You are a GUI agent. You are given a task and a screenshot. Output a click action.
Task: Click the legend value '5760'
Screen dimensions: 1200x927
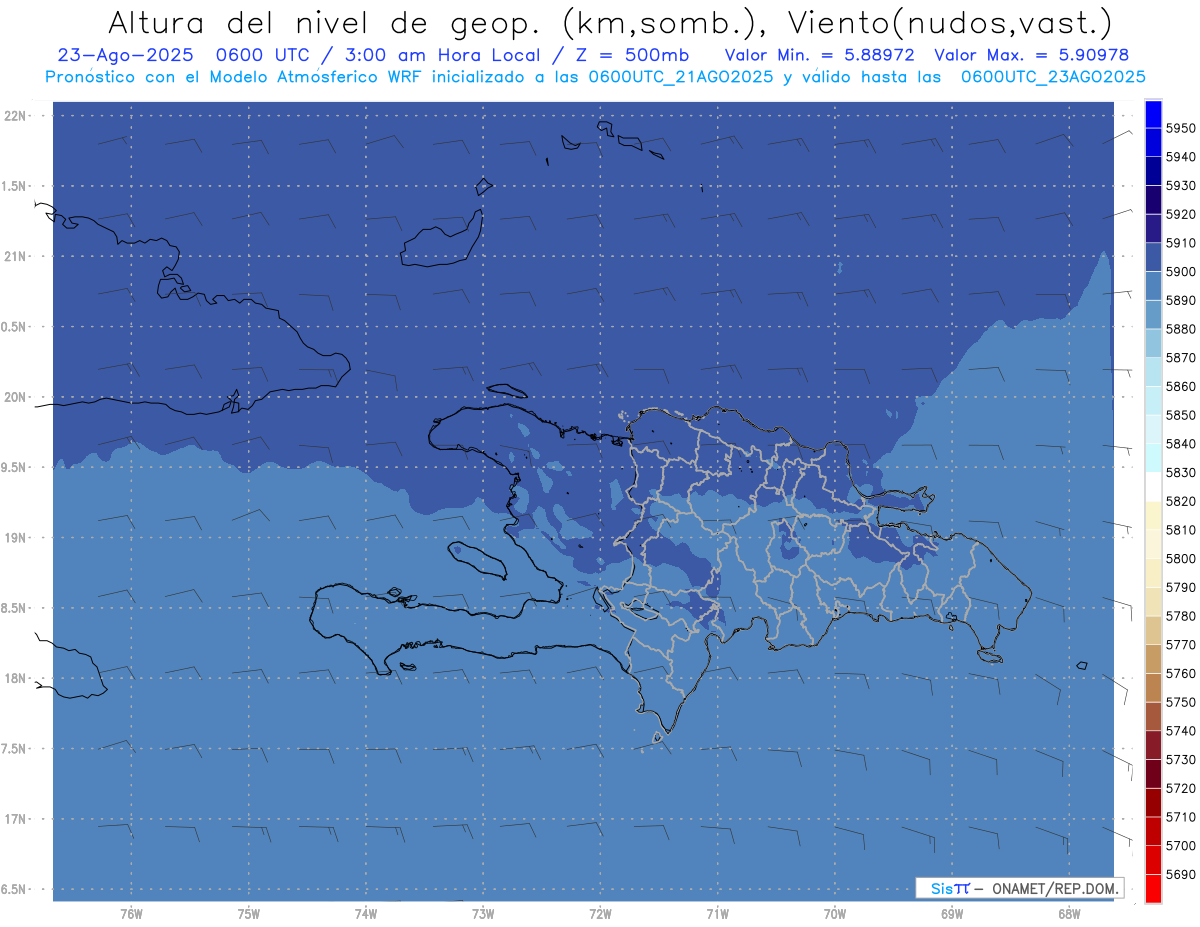1180,673
